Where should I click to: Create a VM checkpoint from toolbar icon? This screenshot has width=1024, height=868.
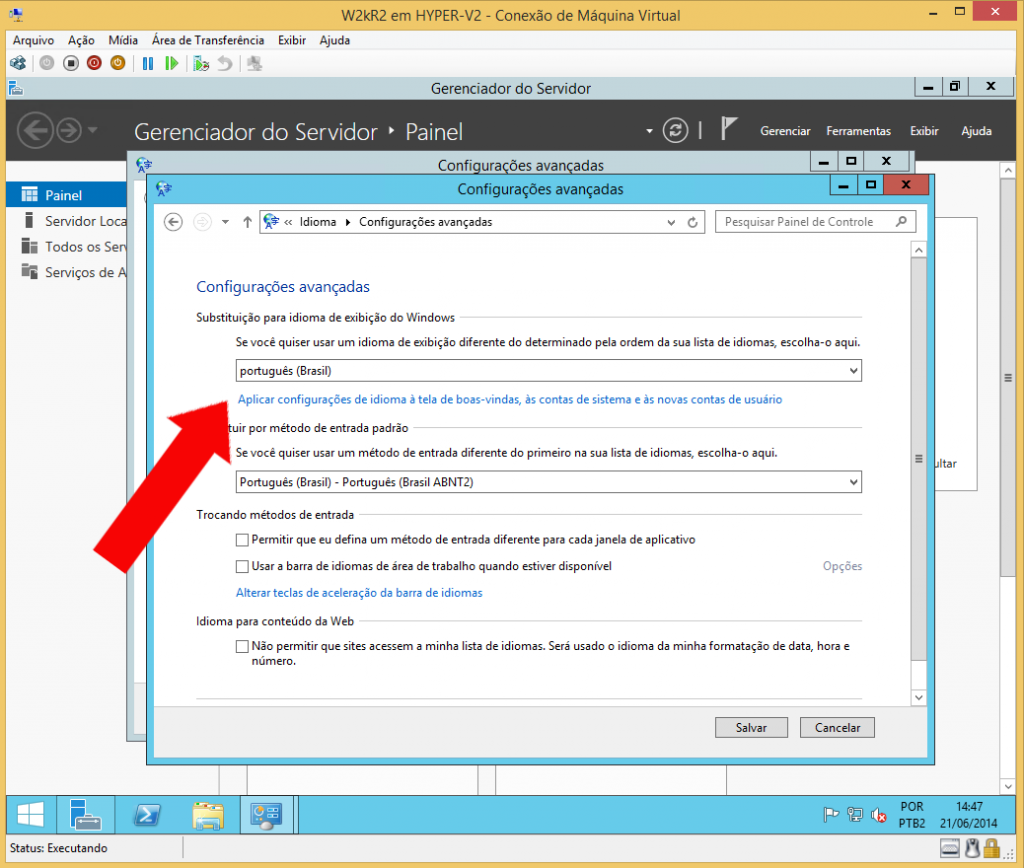click(x=201, y=63)
